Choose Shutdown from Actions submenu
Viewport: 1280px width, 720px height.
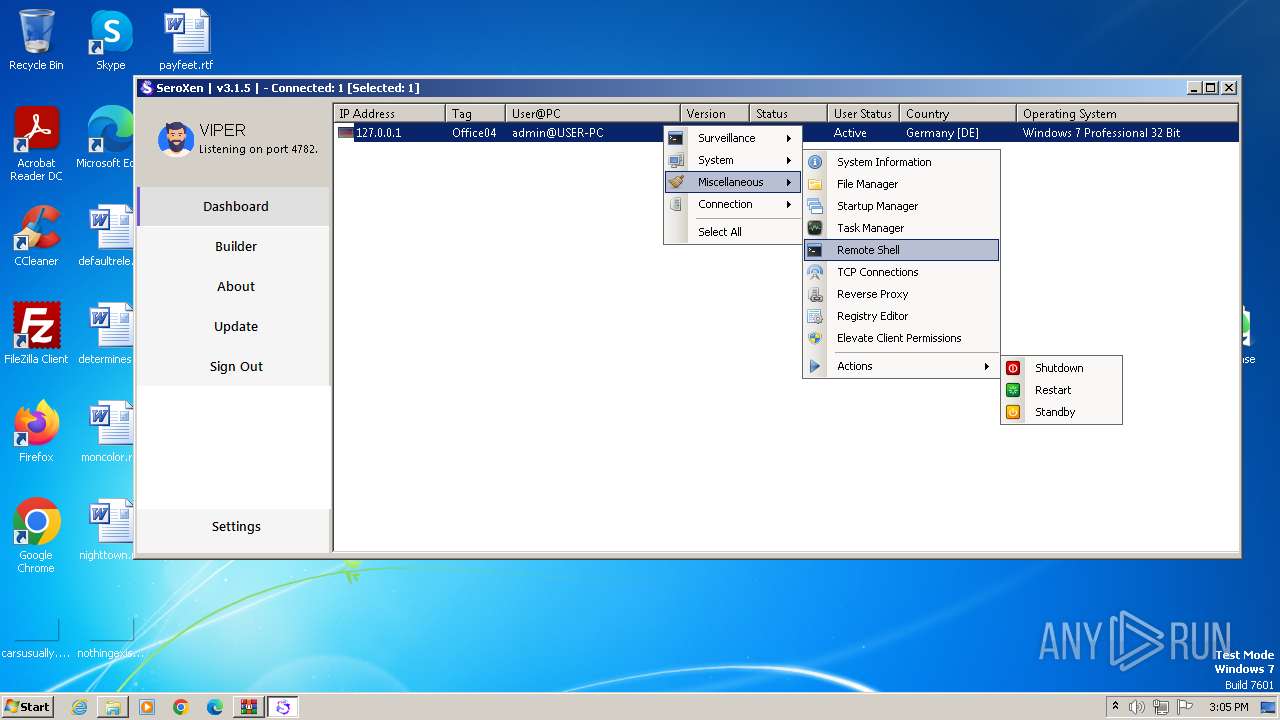[1061, 368]
